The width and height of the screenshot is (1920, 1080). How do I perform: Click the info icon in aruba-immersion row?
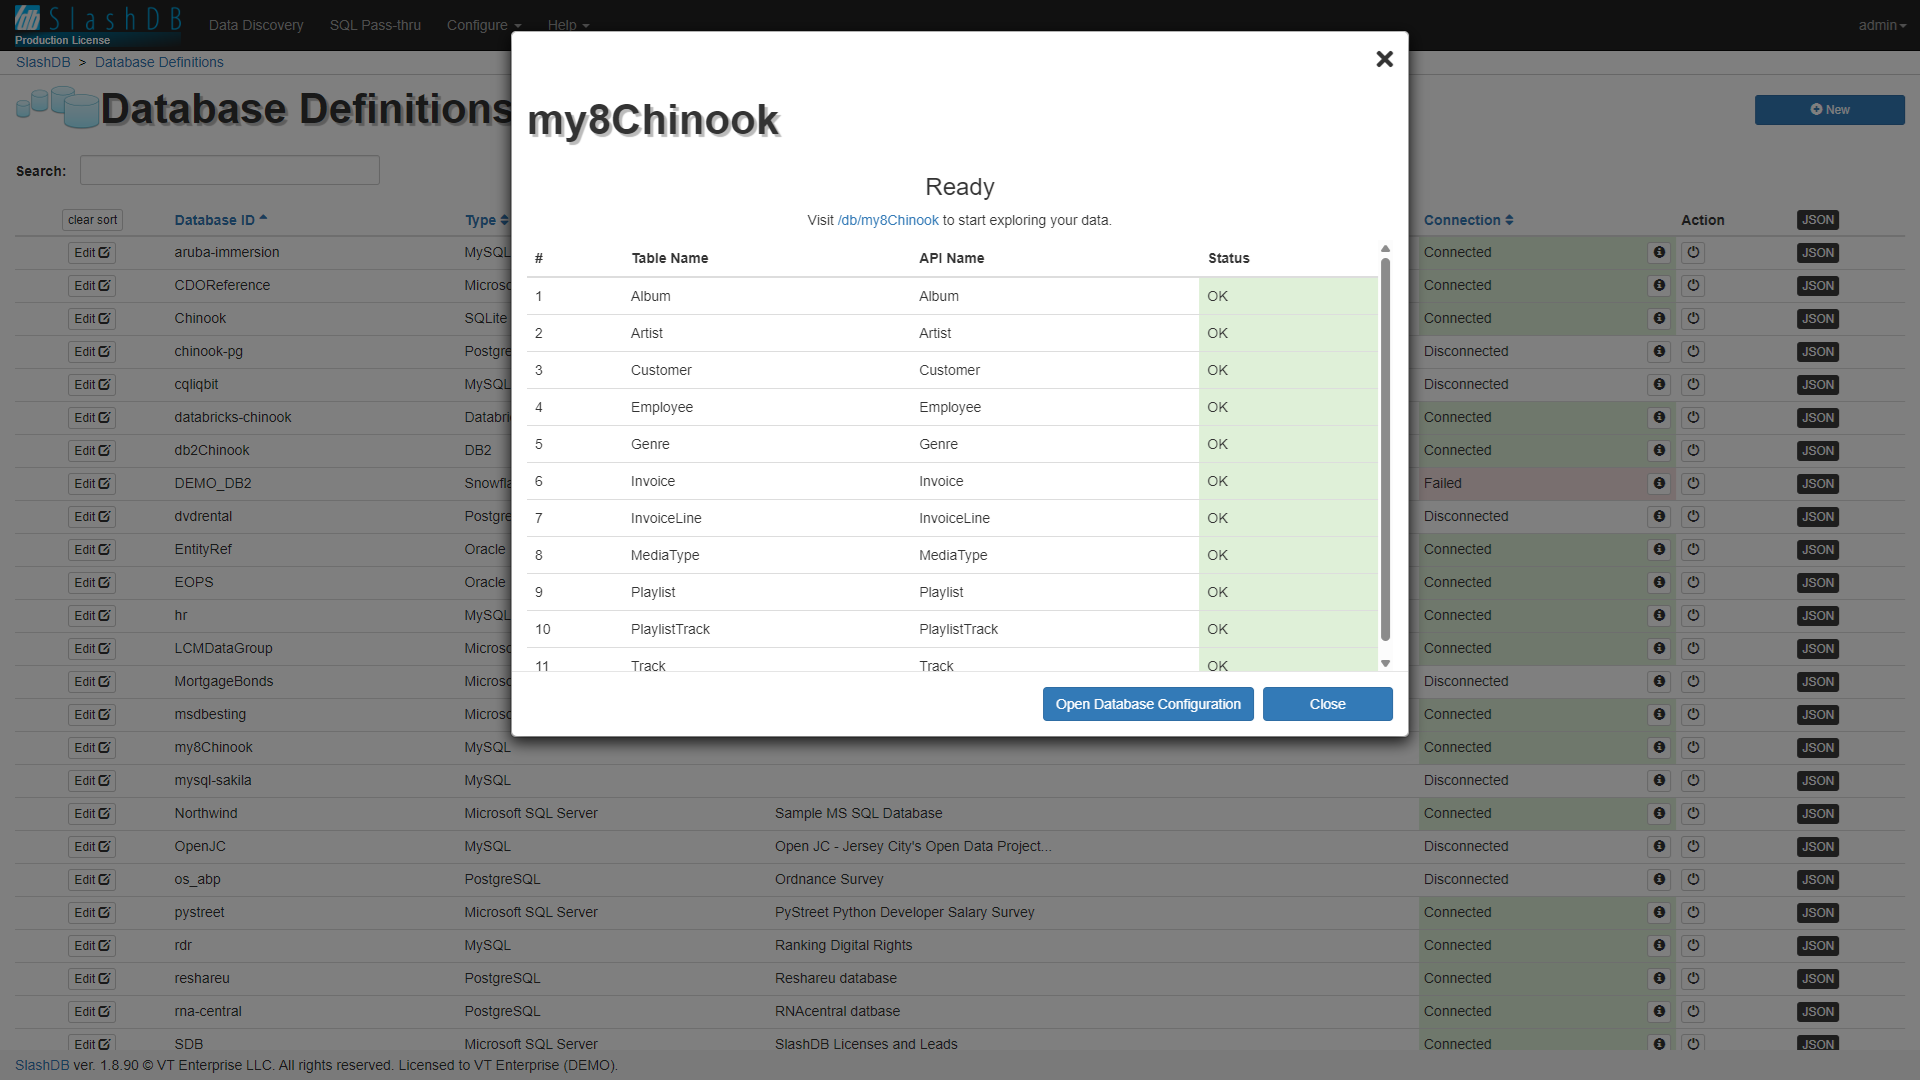[x=1659, y=252]
